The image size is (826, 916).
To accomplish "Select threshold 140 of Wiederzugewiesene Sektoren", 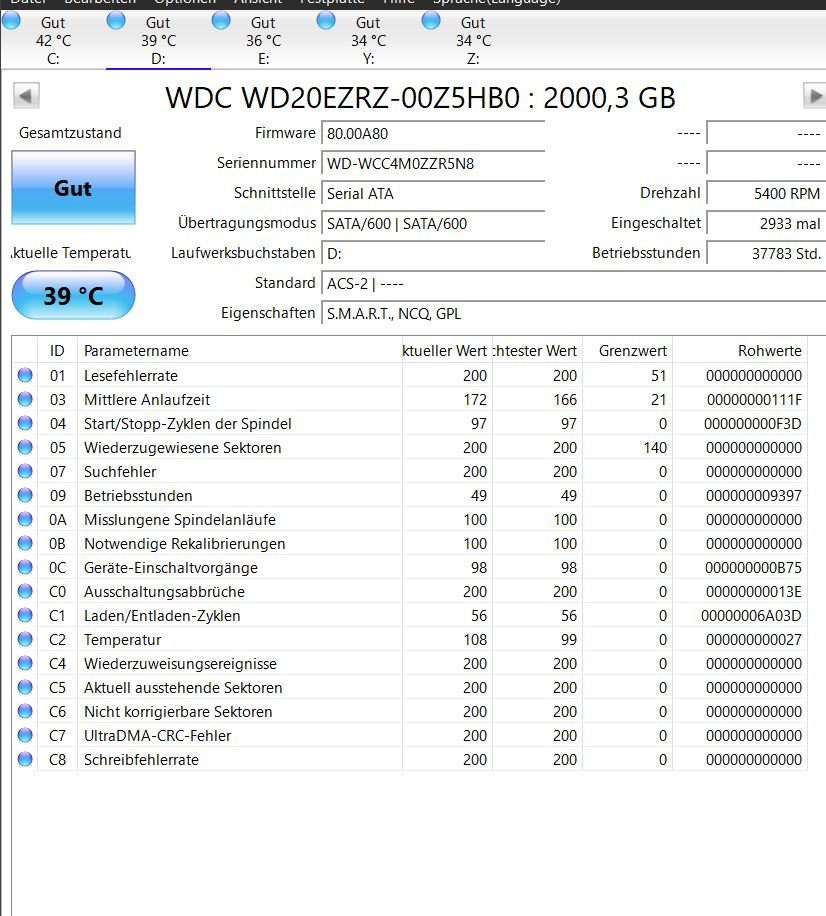I will (655, 447).
